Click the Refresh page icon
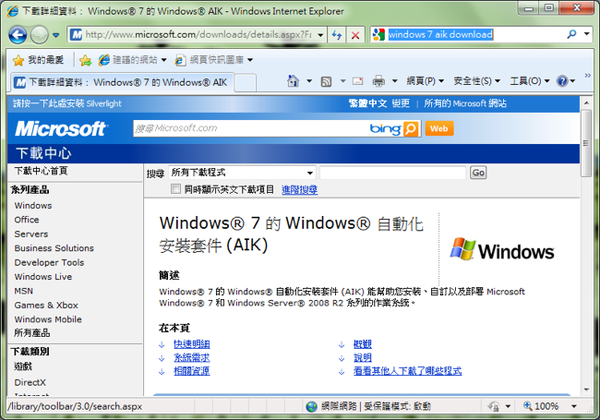600x420 pixels. click(337, 35)
